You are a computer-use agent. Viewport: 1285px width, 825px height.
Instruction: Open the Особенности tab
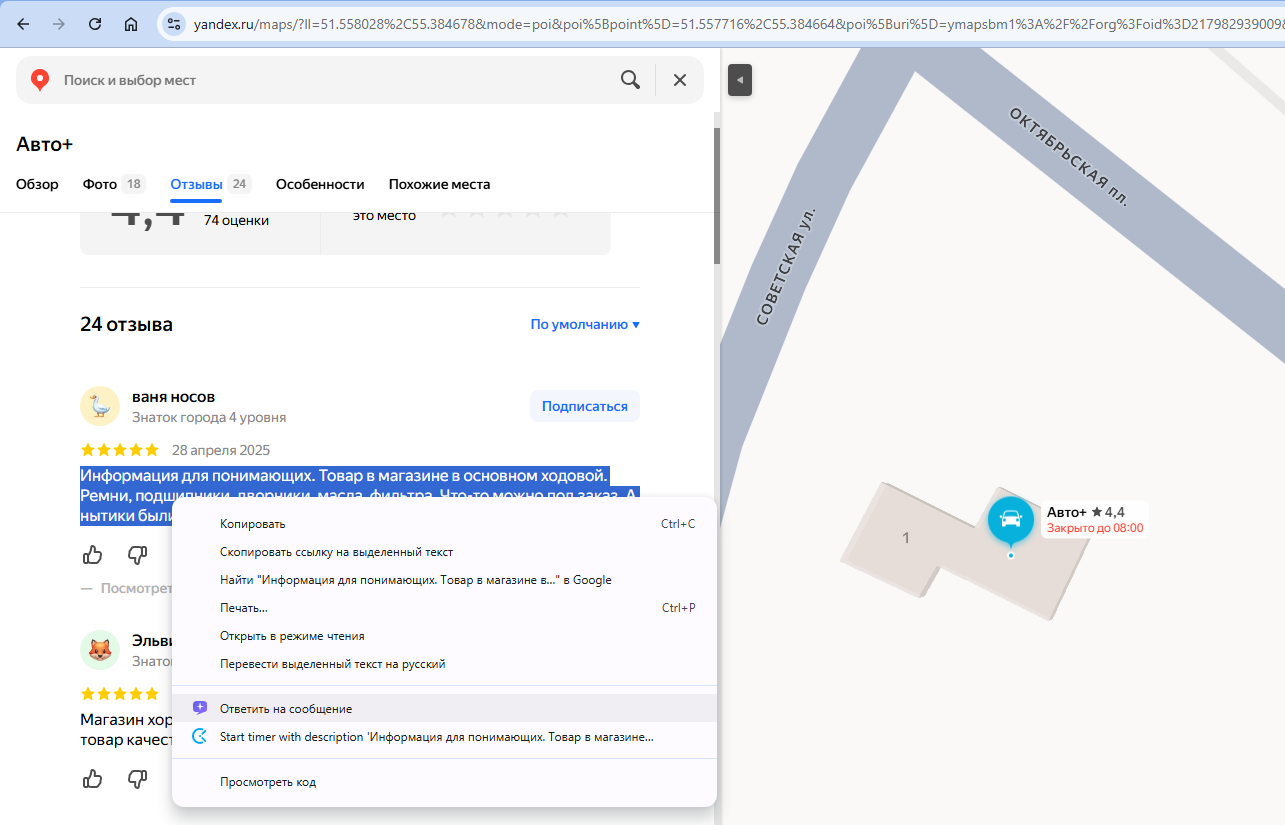point(320,184)
